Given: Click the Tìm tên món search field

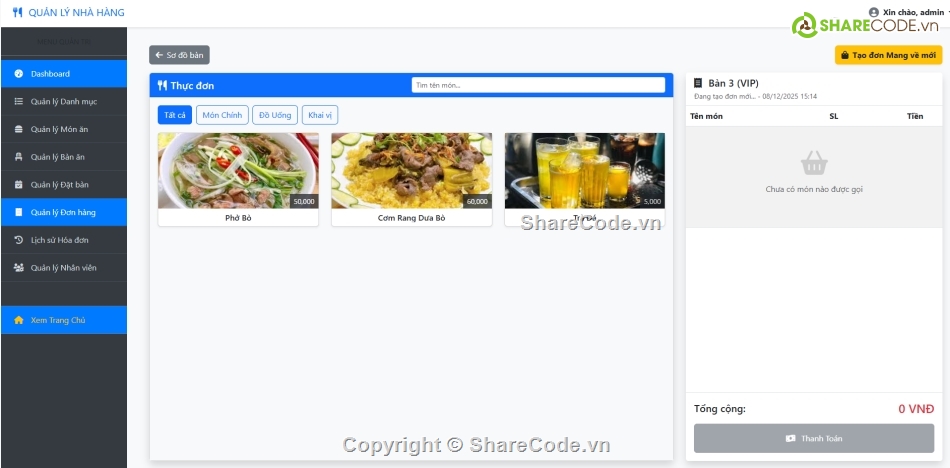Looking at the screenshot, I should click(538, 85).
